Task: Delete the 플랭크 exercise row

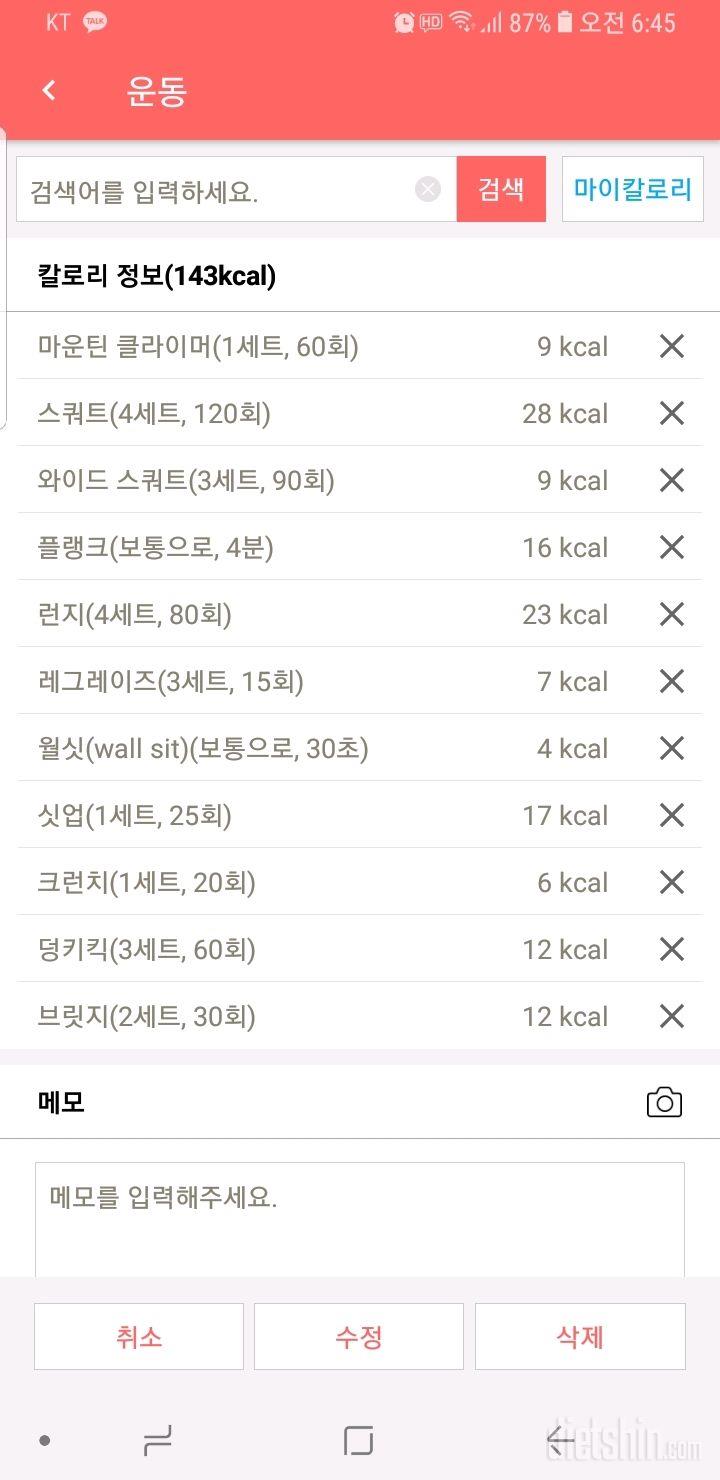Action: pos(671,548)
